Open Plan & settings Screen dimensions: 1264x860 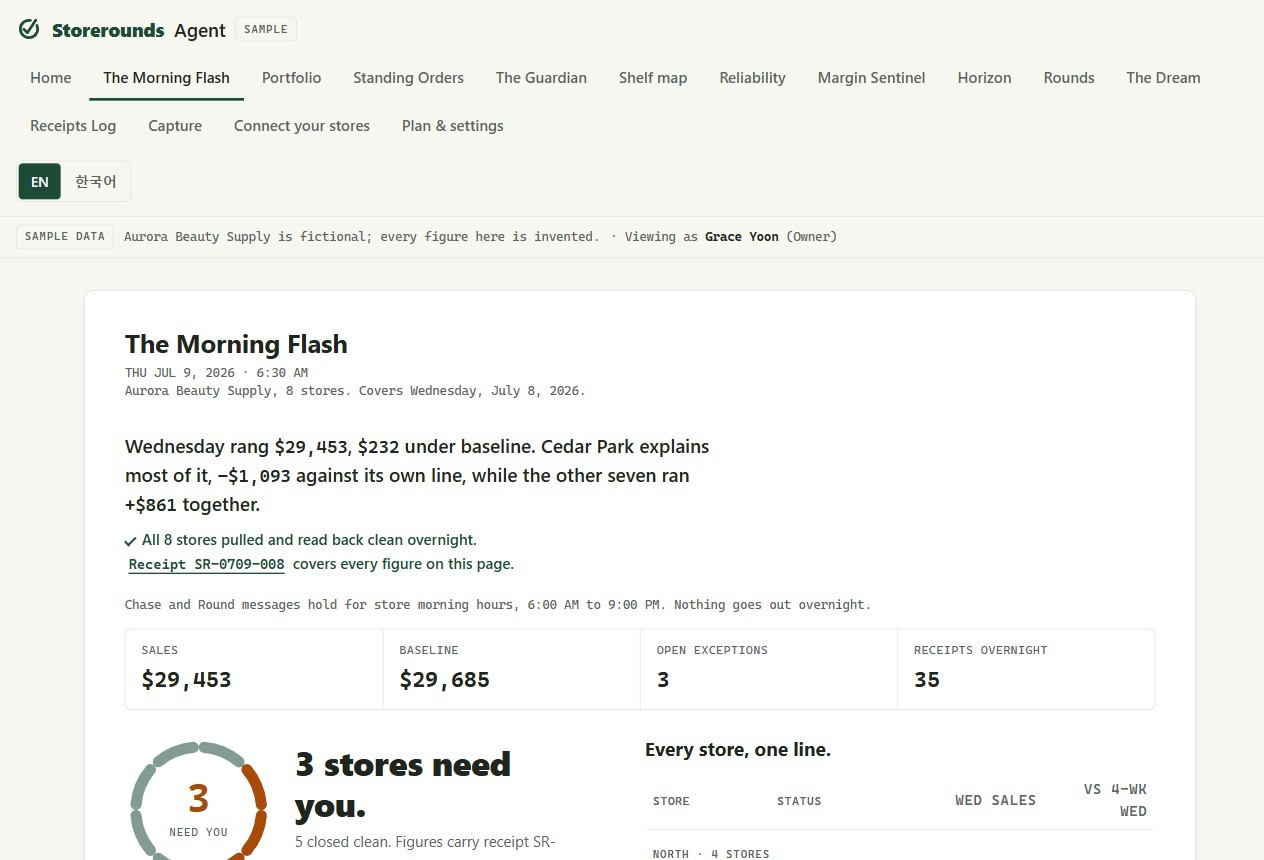pyautogui.click(x=452, y=126)
